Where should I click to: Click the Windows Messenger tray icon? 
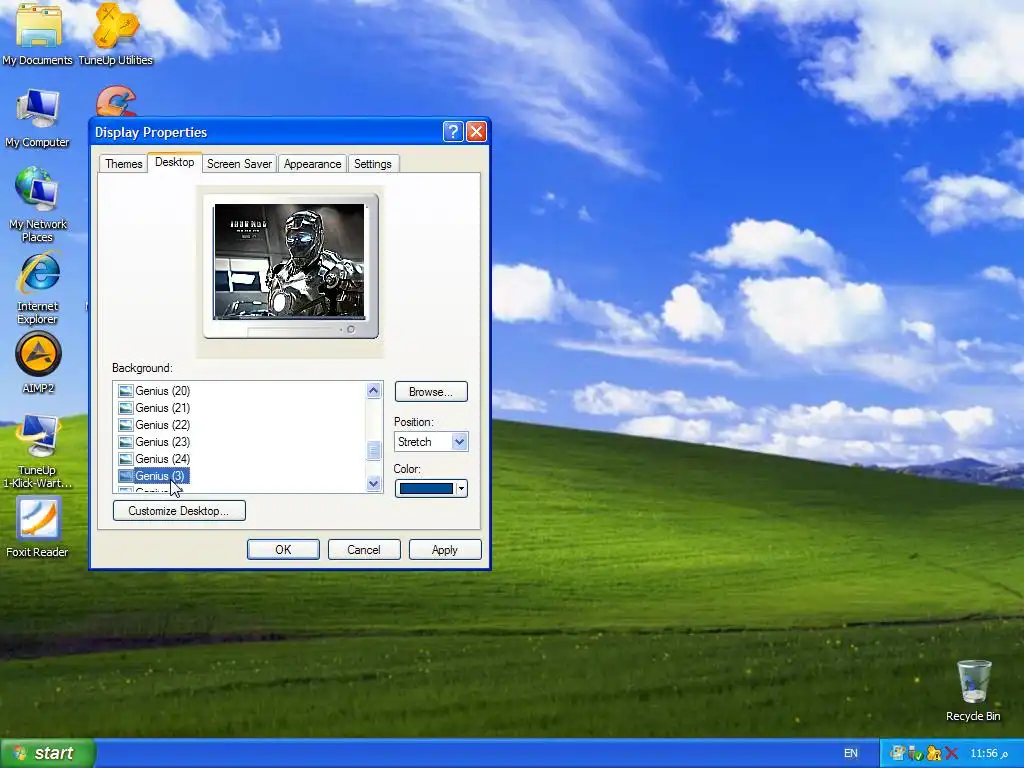point(934,754)
